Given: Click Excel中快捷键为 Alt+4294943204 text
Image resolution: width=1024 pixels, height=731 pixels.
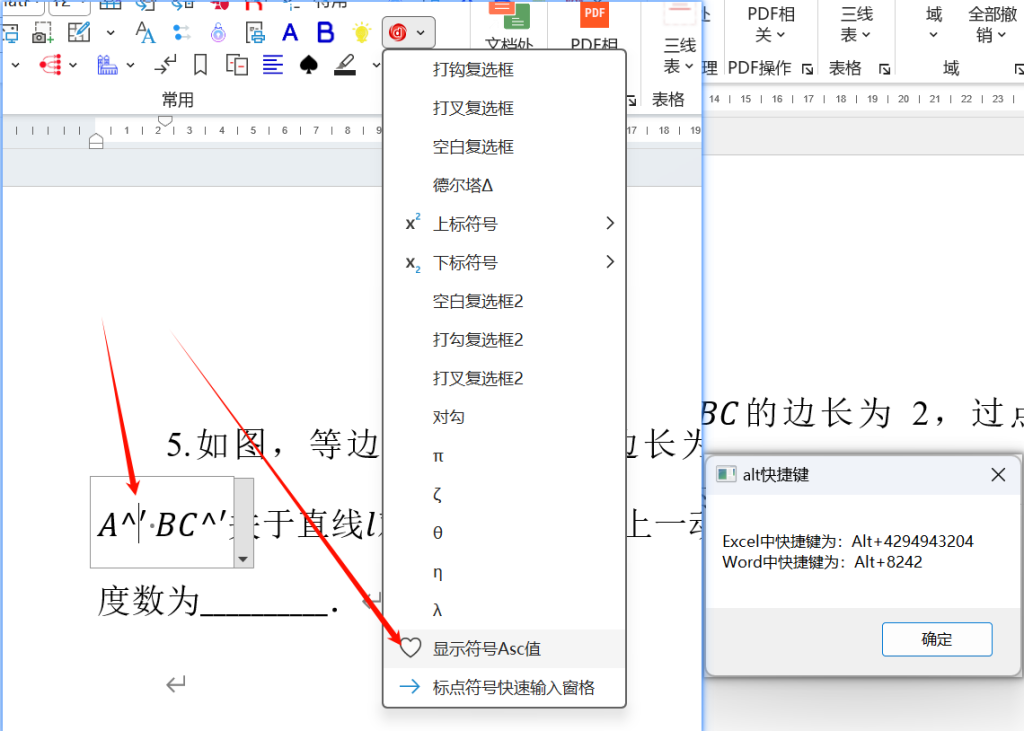Looking at the screenshot, I should pyautogui.click(x=848, y=542).
